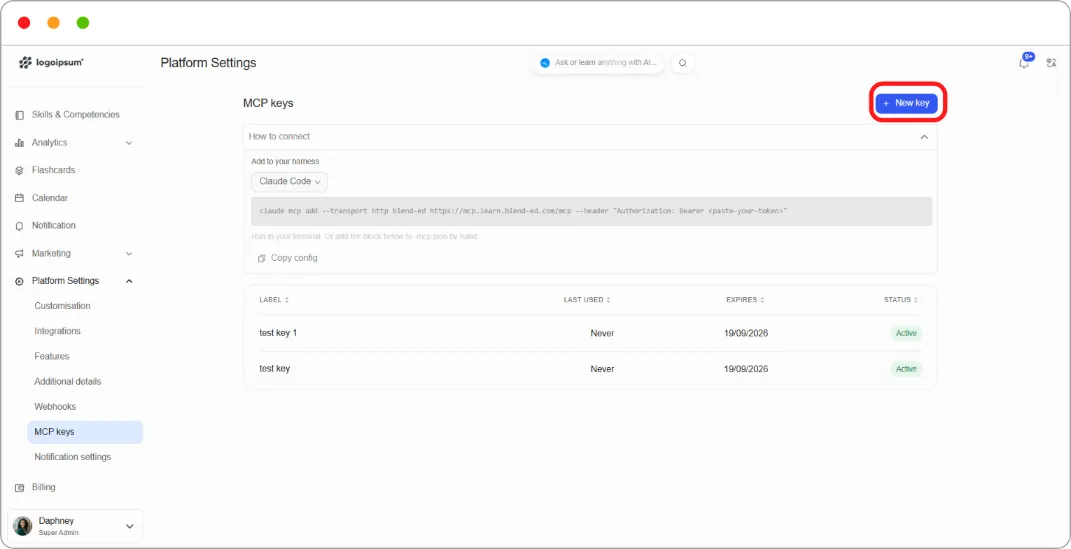
Task: Sort the table by EXPIRES column
Action: pyautogui.click(x=745, y=300)
